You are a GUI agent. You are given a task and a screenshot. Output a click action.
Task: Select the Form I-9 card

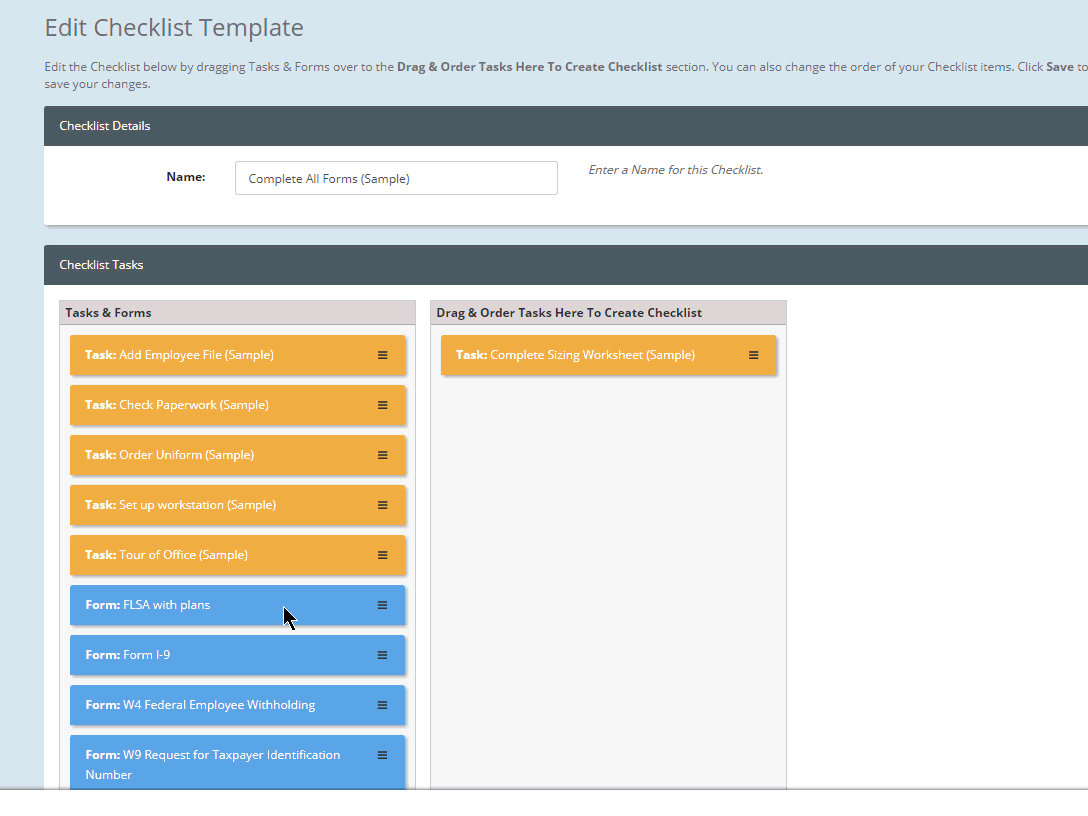point(220,655)
